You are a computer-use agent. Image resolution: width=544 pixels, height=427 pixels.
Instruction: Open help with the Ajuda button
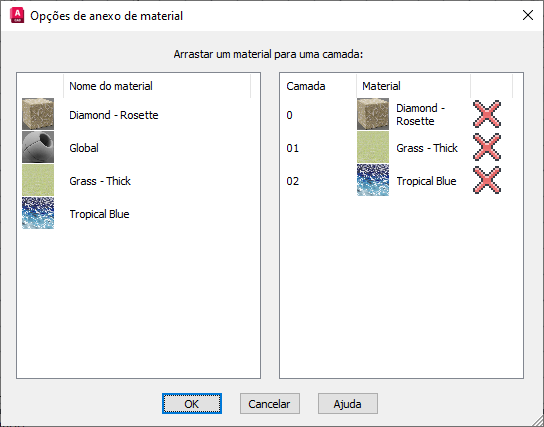coord(348,404)
